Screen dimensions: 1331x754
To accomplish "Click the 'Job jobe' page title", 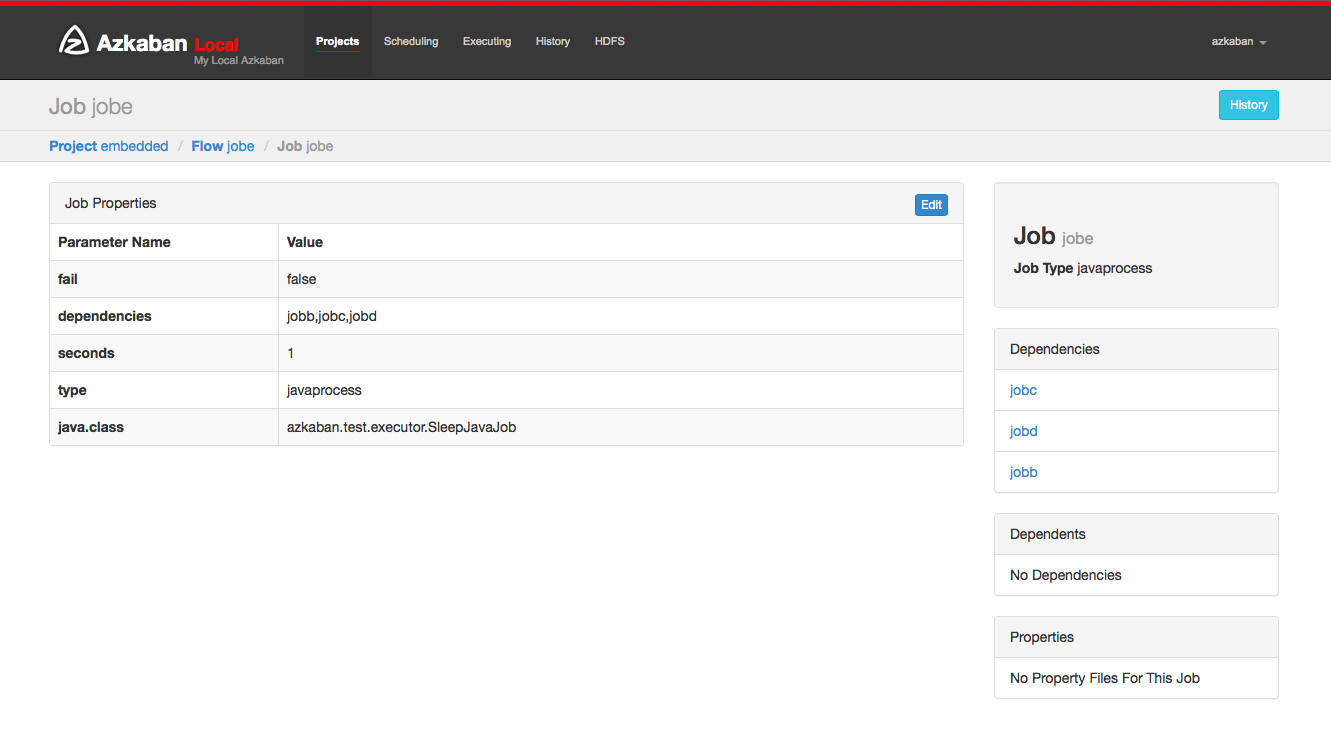I will click(91, 106).
